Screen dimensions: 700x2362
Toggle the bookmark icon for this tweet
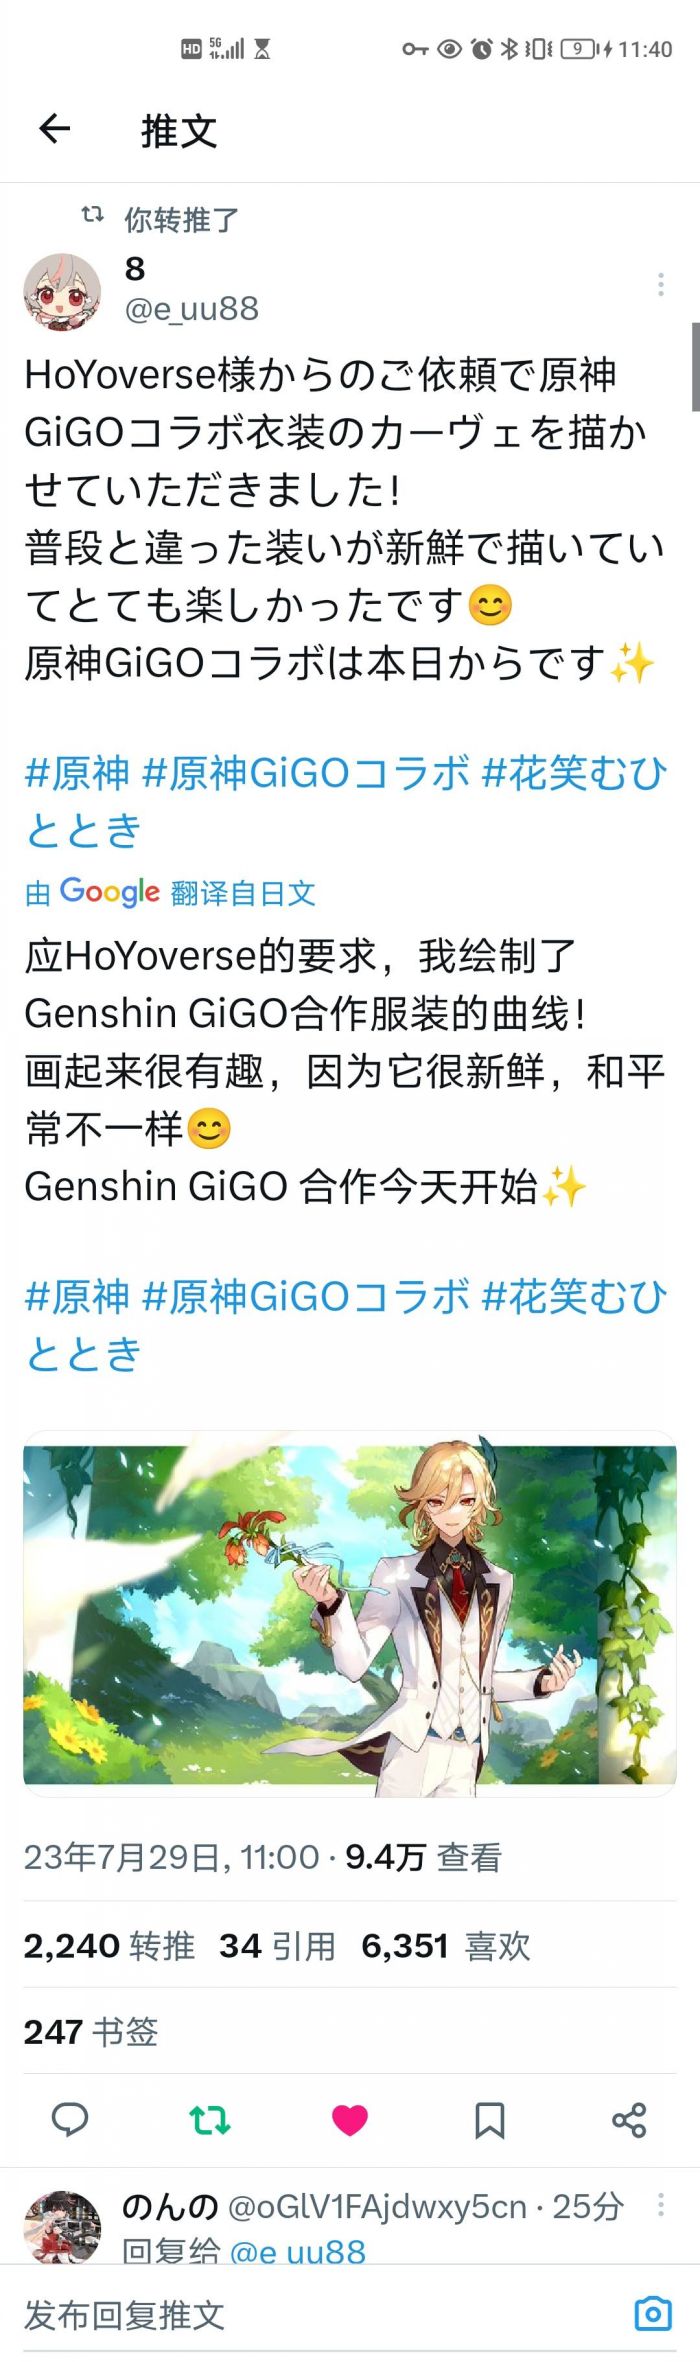[x=489, y=2119]
